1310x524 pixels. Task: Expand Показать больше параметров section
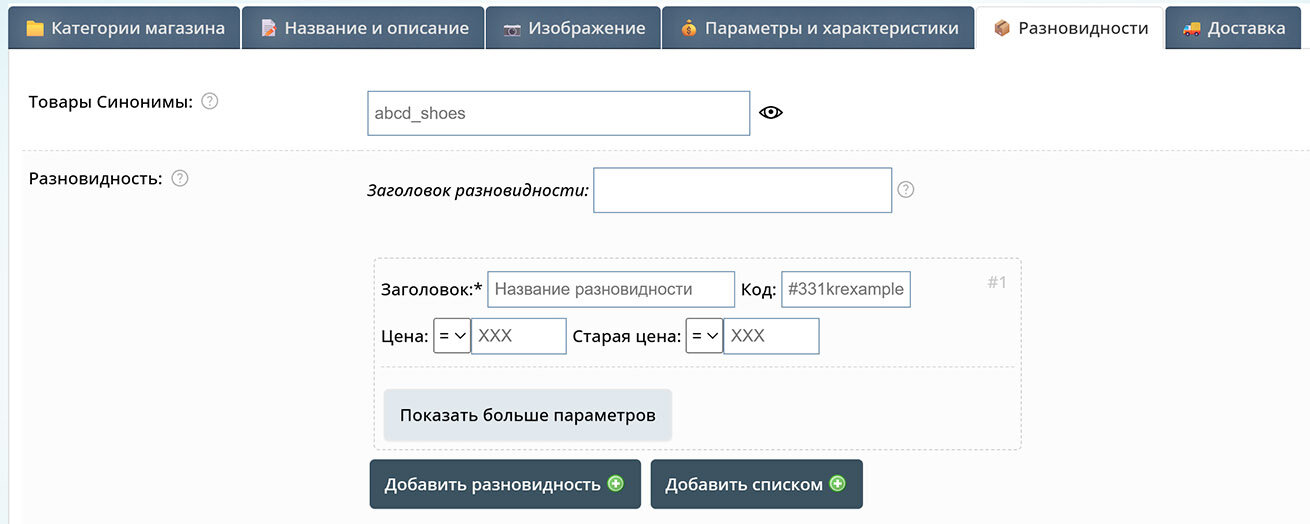(x=527, y=415)
